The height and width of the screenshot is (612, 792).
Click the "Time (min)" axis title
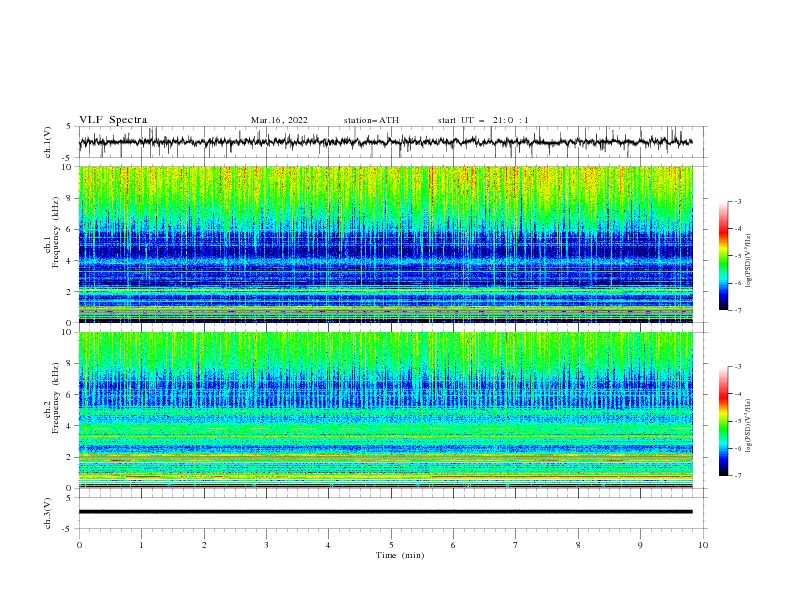pyautogui.click(x=400, y=555)
